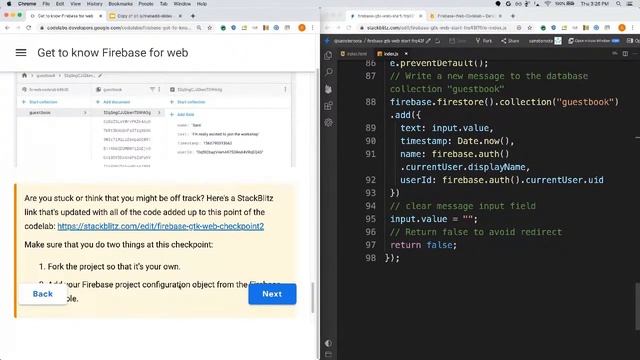Viewport: 640px width, 360px height.
Task: Bookmark the StackBlitz page with star
Action: (530, 28)
